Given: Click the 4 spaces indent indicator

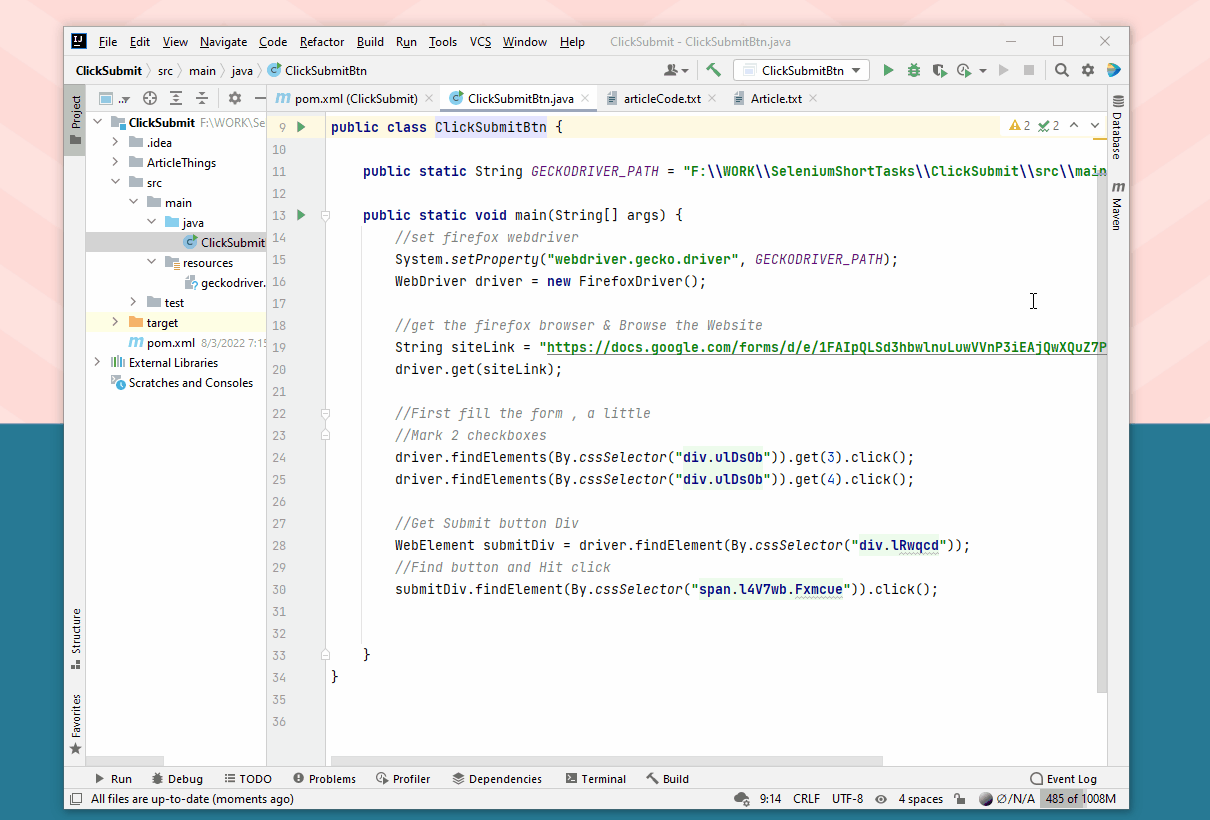Looking at the screenshot, I should click(920, 799).
